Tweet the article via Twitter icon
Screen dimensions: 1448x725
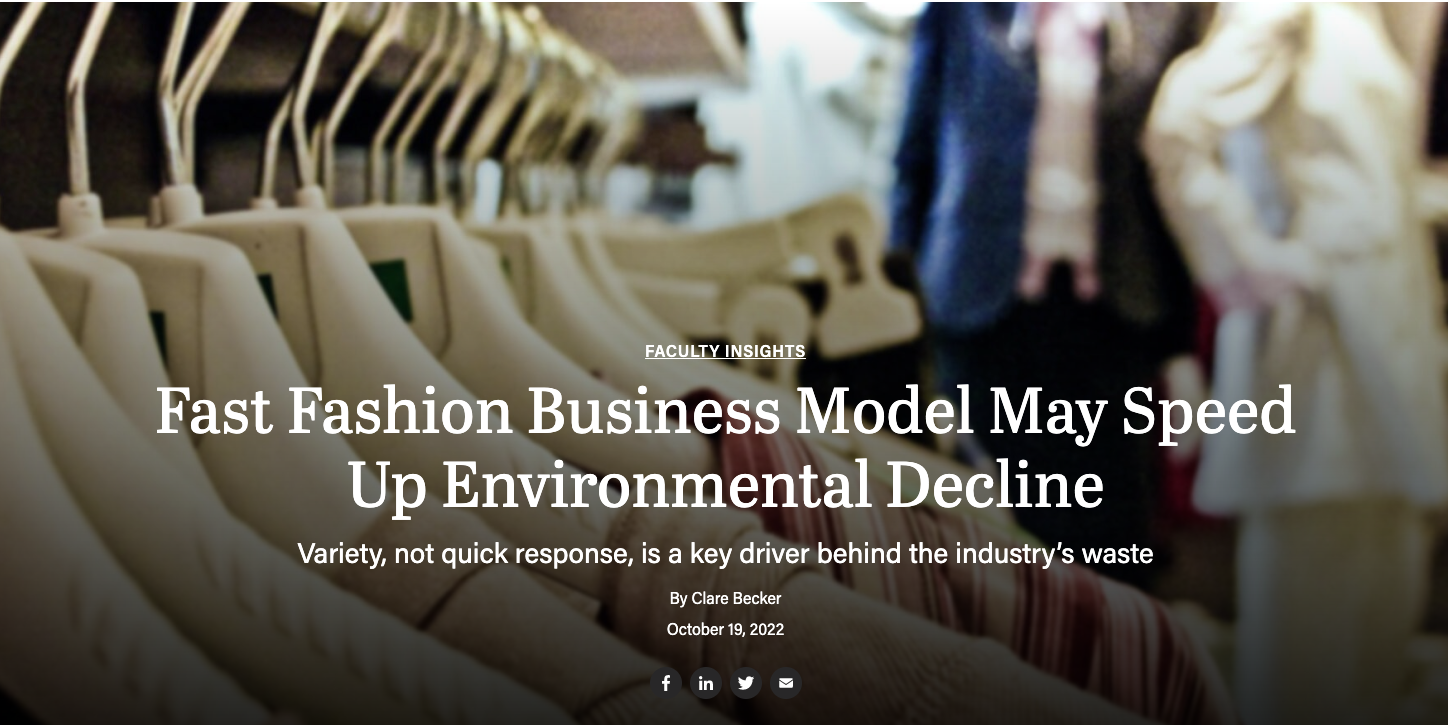point(746,683)
